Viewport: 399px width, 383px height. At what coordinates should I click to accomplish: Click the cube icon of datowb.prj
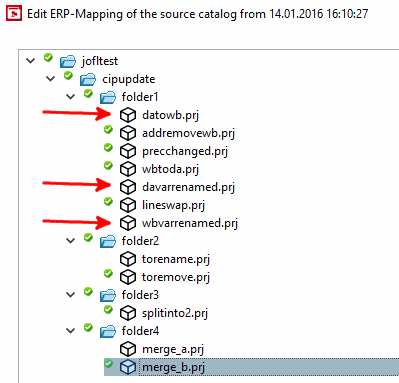tap(128, 115)
